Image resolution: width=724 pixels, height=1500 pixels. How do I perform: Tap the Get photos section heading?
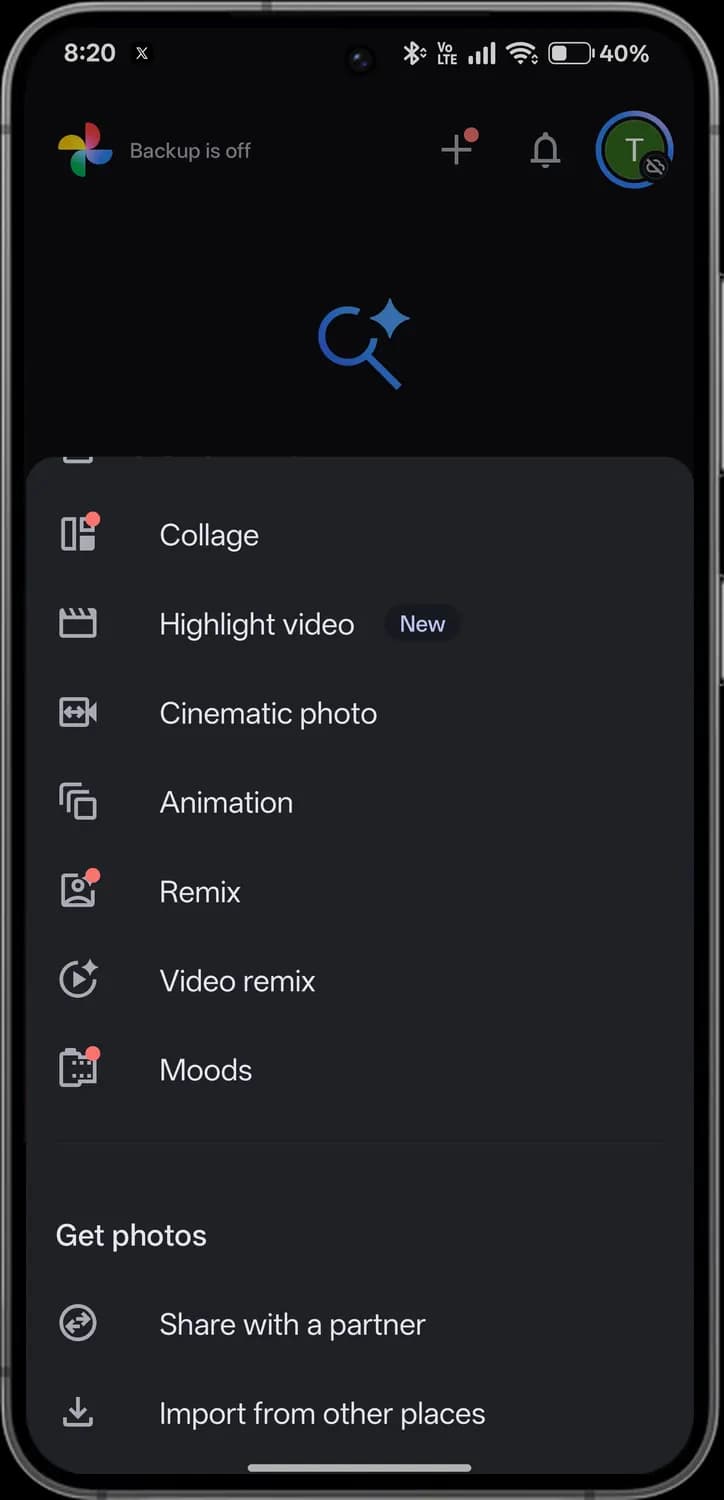point(131,1235)
